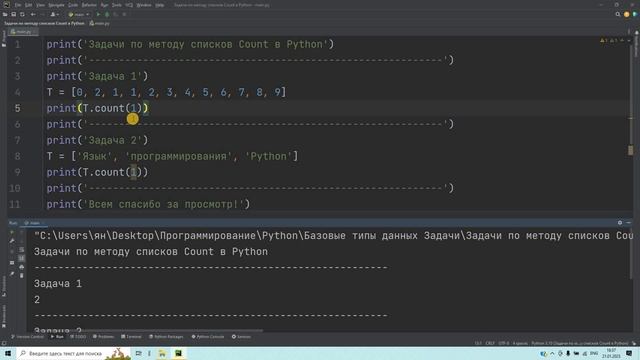This screenshot has height=360, width=640.
Task: Run 'main' with the green play icon
Action: (x=98, y=14)
